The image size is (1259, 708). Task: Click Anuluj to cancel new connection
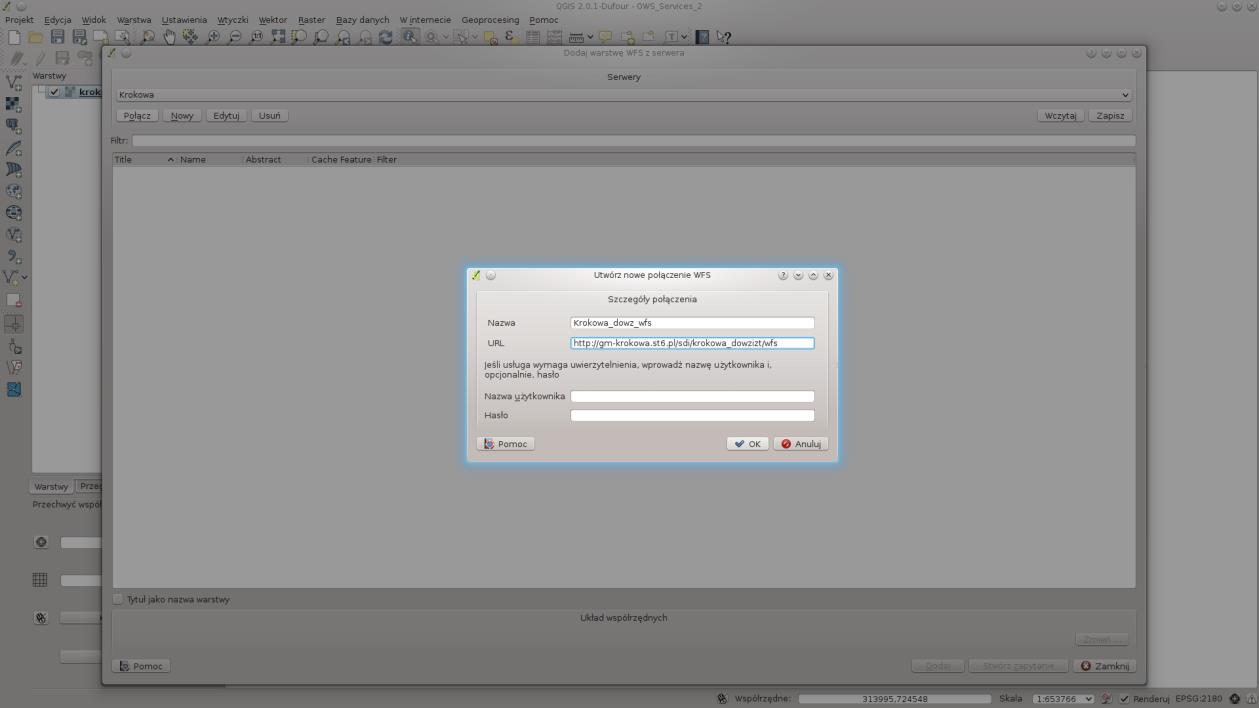(801, 444)
